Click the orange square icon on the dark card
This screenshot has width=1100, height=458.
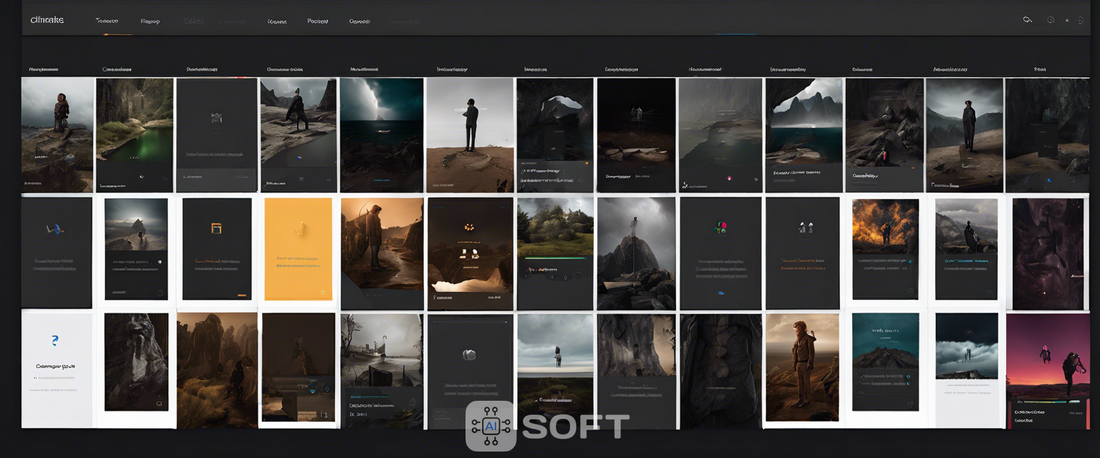(x=215, y=228)
